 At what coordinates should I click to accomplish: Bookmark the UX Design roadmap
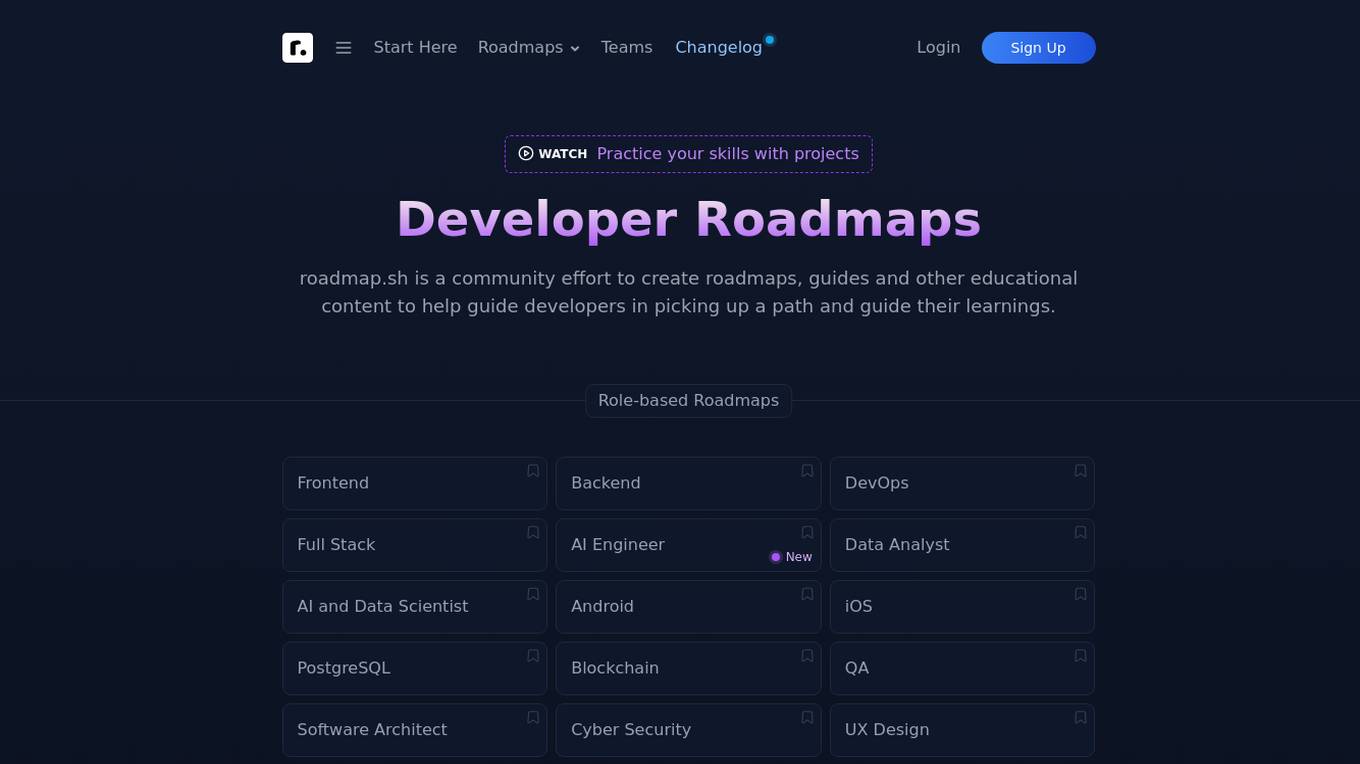1080,718
